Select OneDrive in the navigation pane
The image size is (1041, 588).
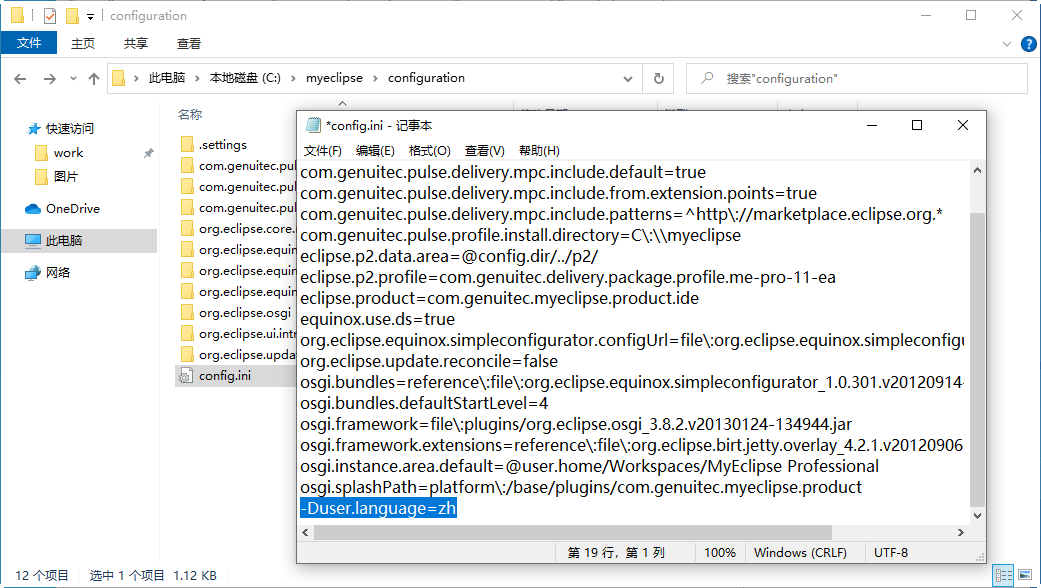pos(72,209)
